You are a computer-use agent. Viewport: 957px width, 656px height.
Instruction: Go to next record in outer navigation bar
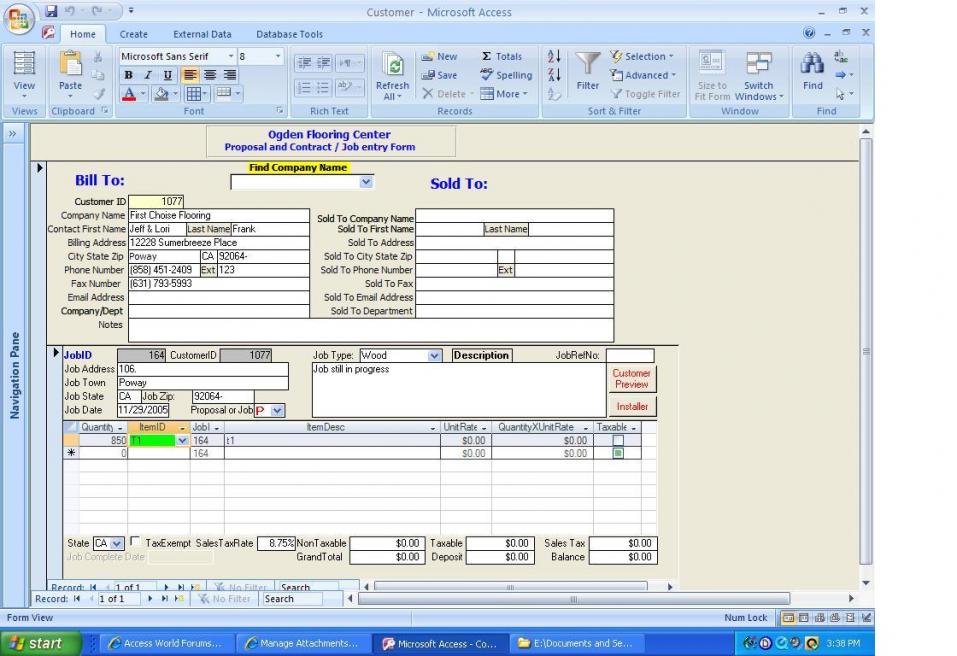[x=150, y=599]
